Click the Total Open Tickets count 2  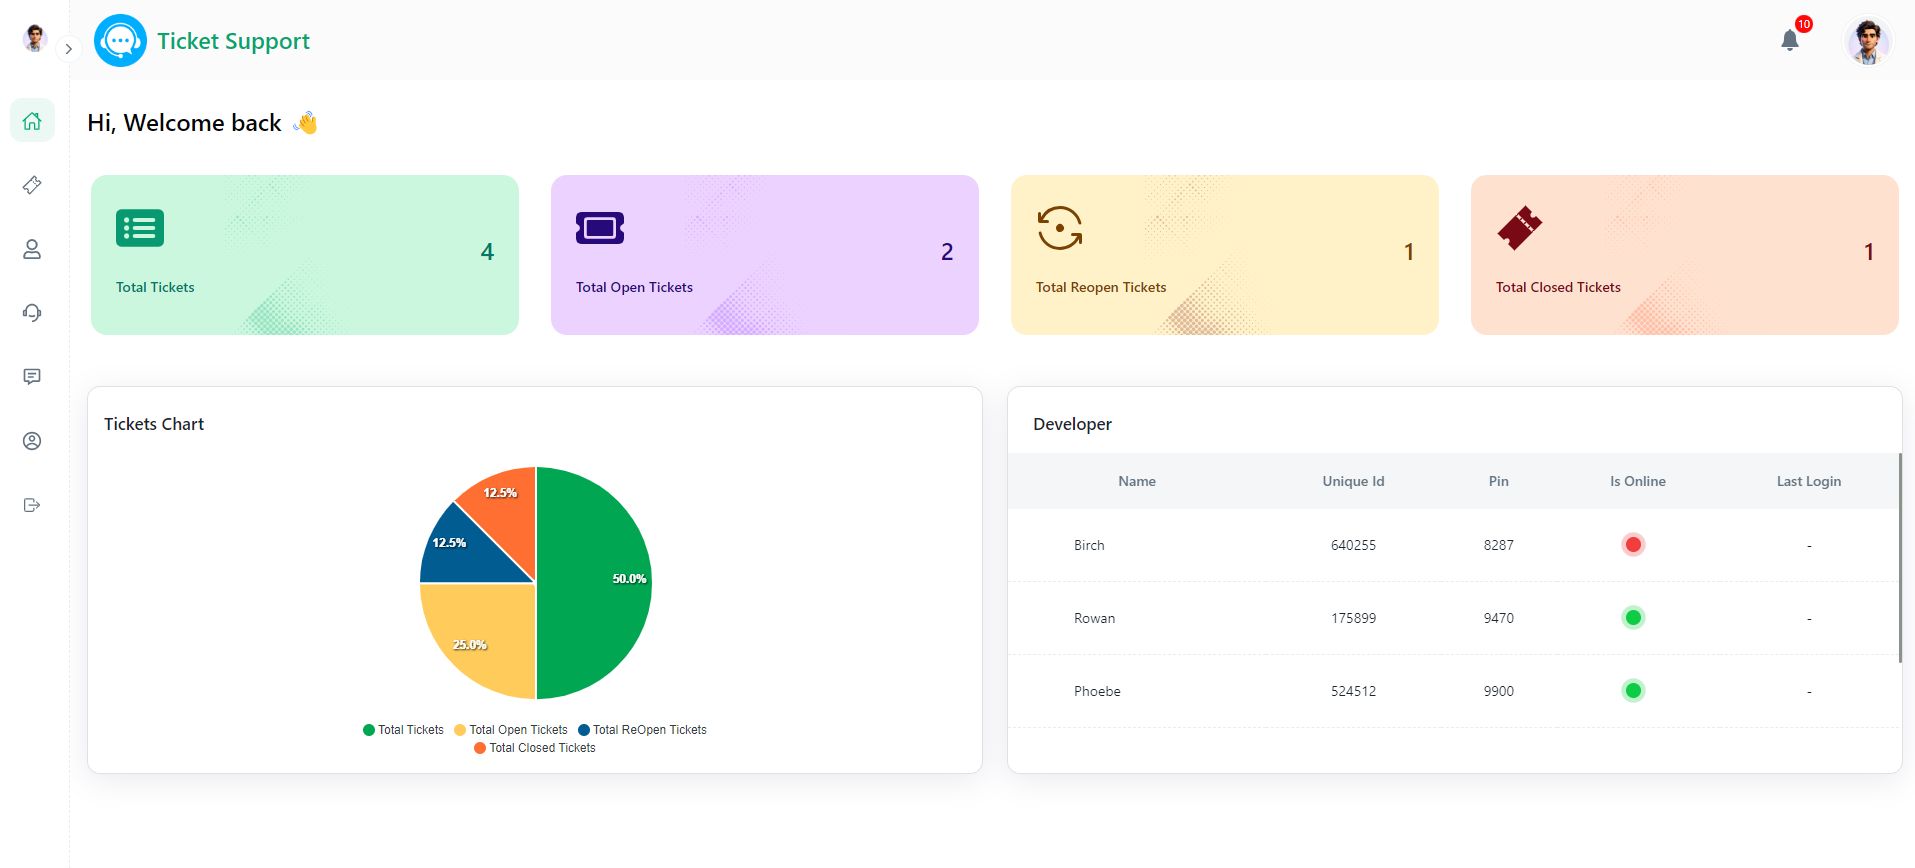pyautogui.click(x=947, y=252)
